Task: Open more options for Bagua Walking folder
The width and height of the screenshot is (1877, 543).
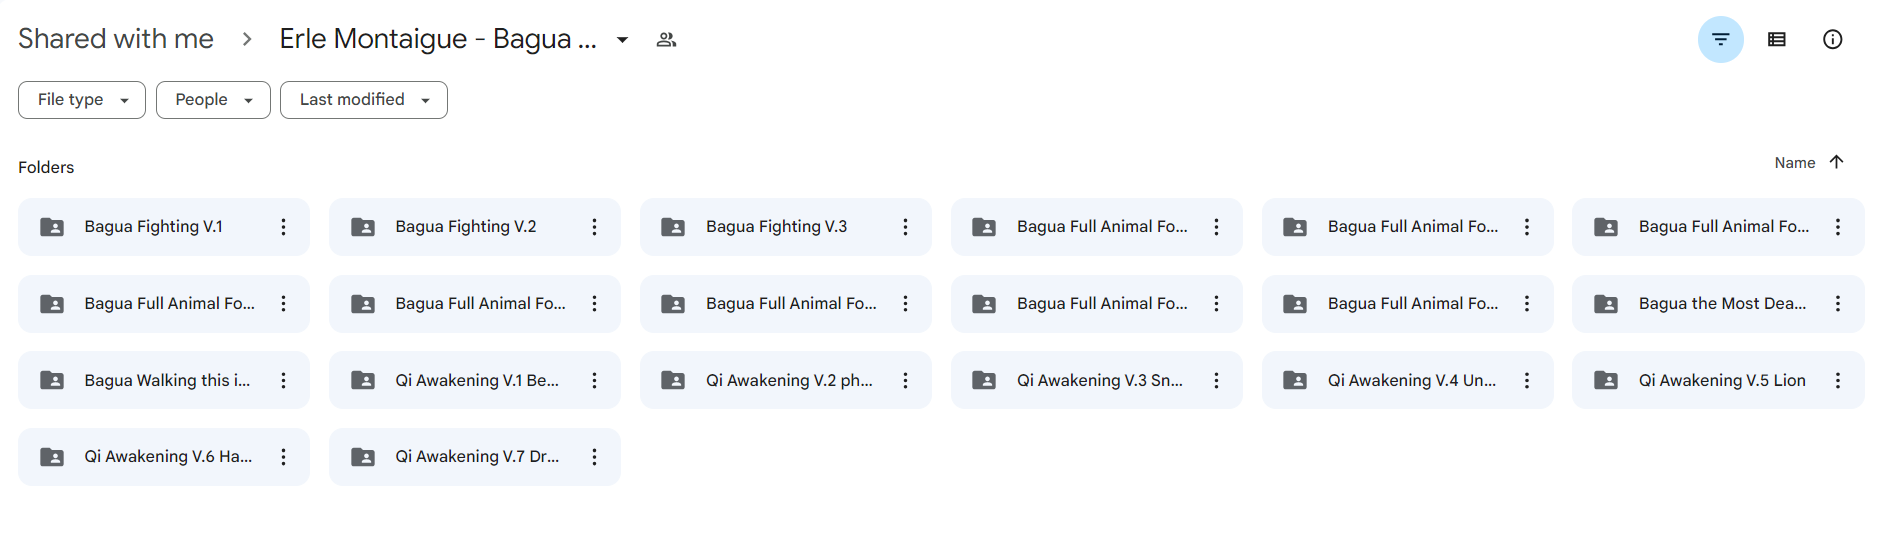Action: (284, 380)
